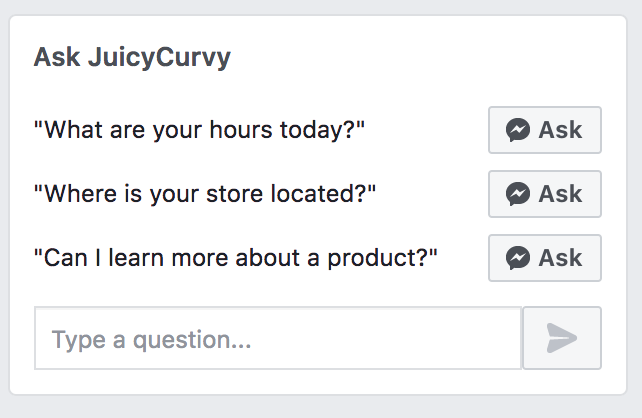
Task: Click the paper plane send icon
Action: (x=562, y=338)
